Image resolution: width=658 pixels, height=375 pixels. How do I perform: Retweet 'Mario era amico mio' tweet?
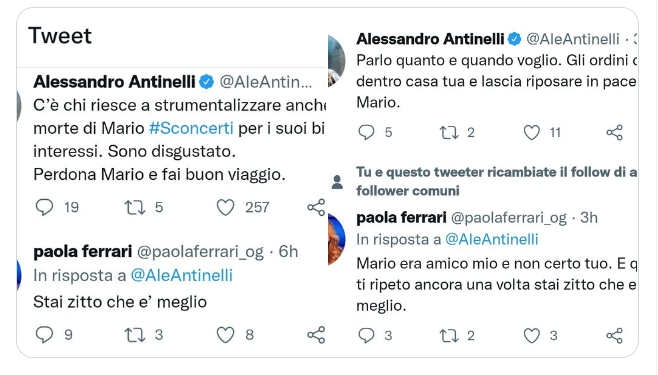pyautogui.click(x=449, y=336)
